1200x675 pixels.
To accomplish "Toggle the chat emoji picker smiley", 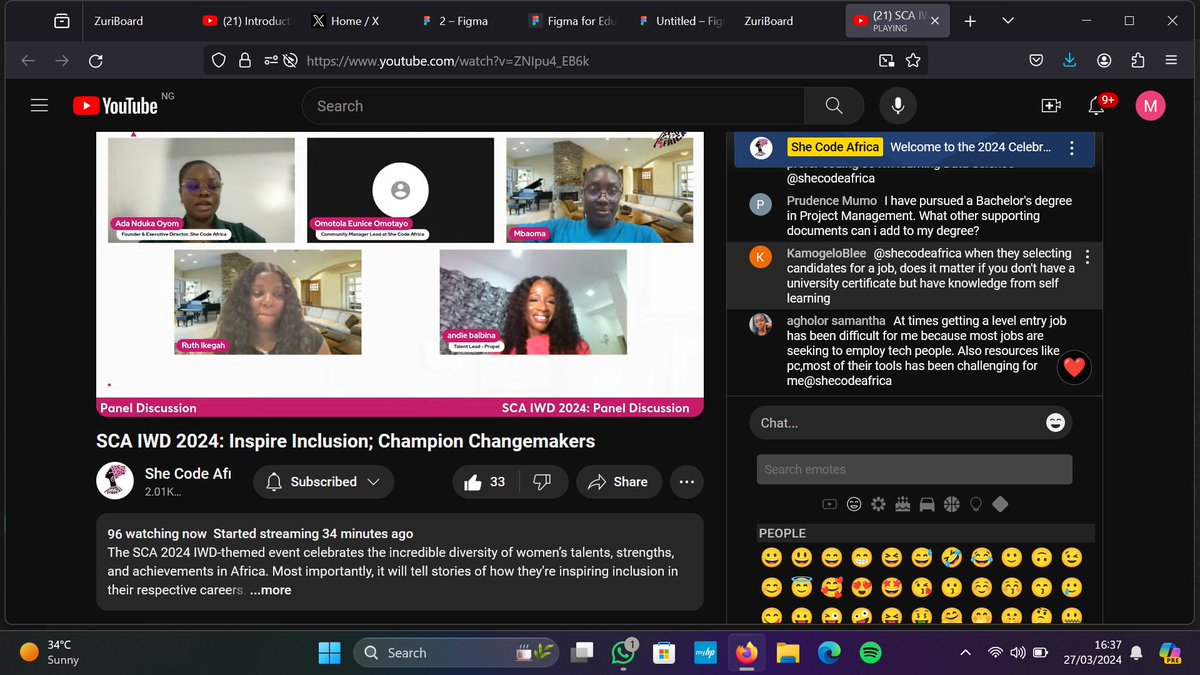I will coord(1055,423).
